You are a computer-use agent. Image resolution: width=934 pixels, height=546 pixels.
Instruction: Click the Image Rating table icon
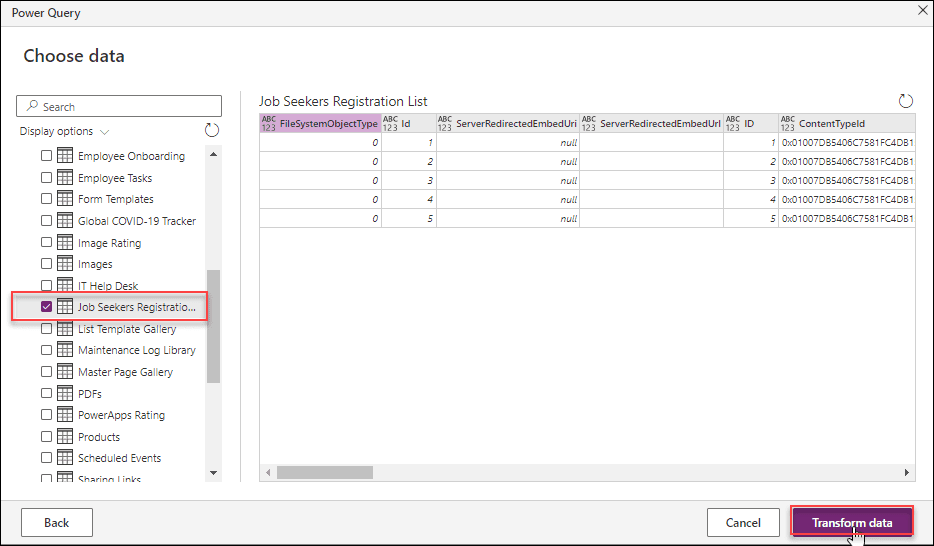(65, 242)
